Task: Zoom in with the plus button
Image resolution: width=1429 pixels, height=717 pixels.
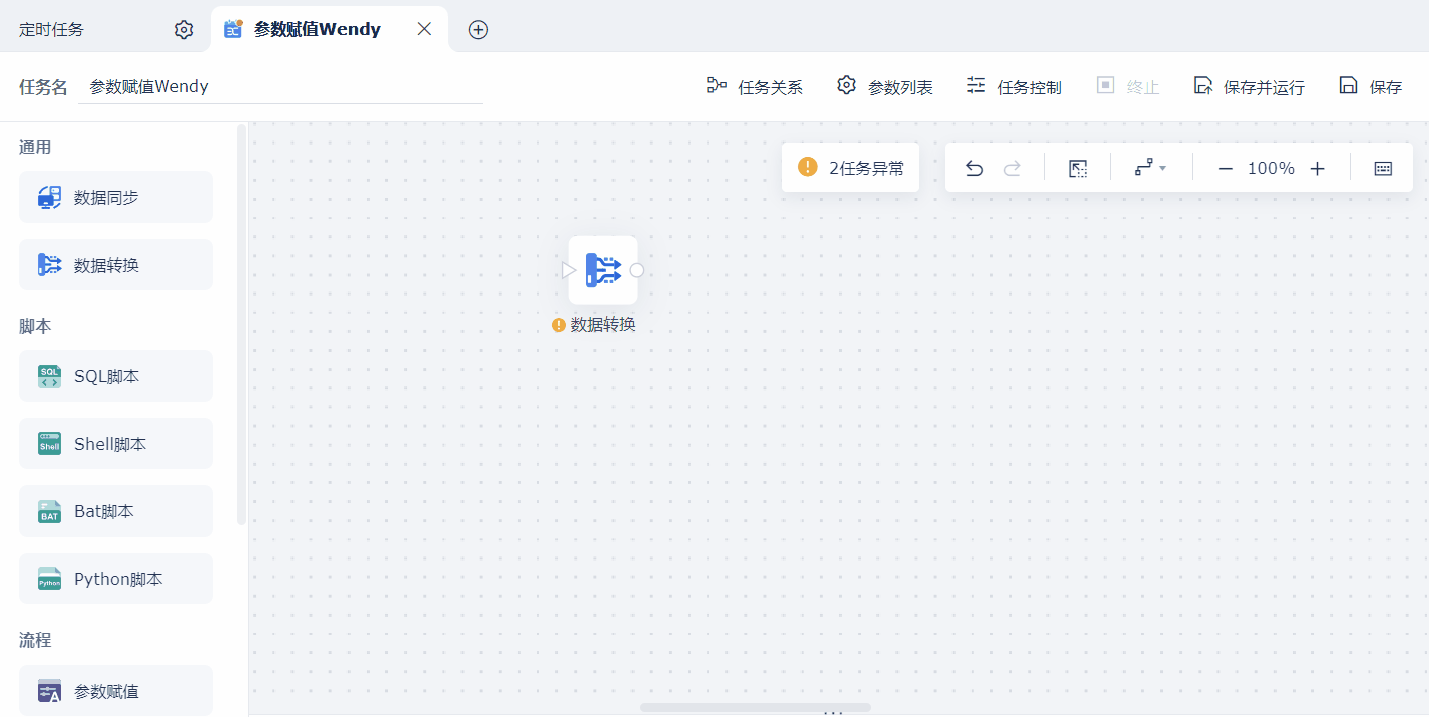Action: [x=1317, y=168]
